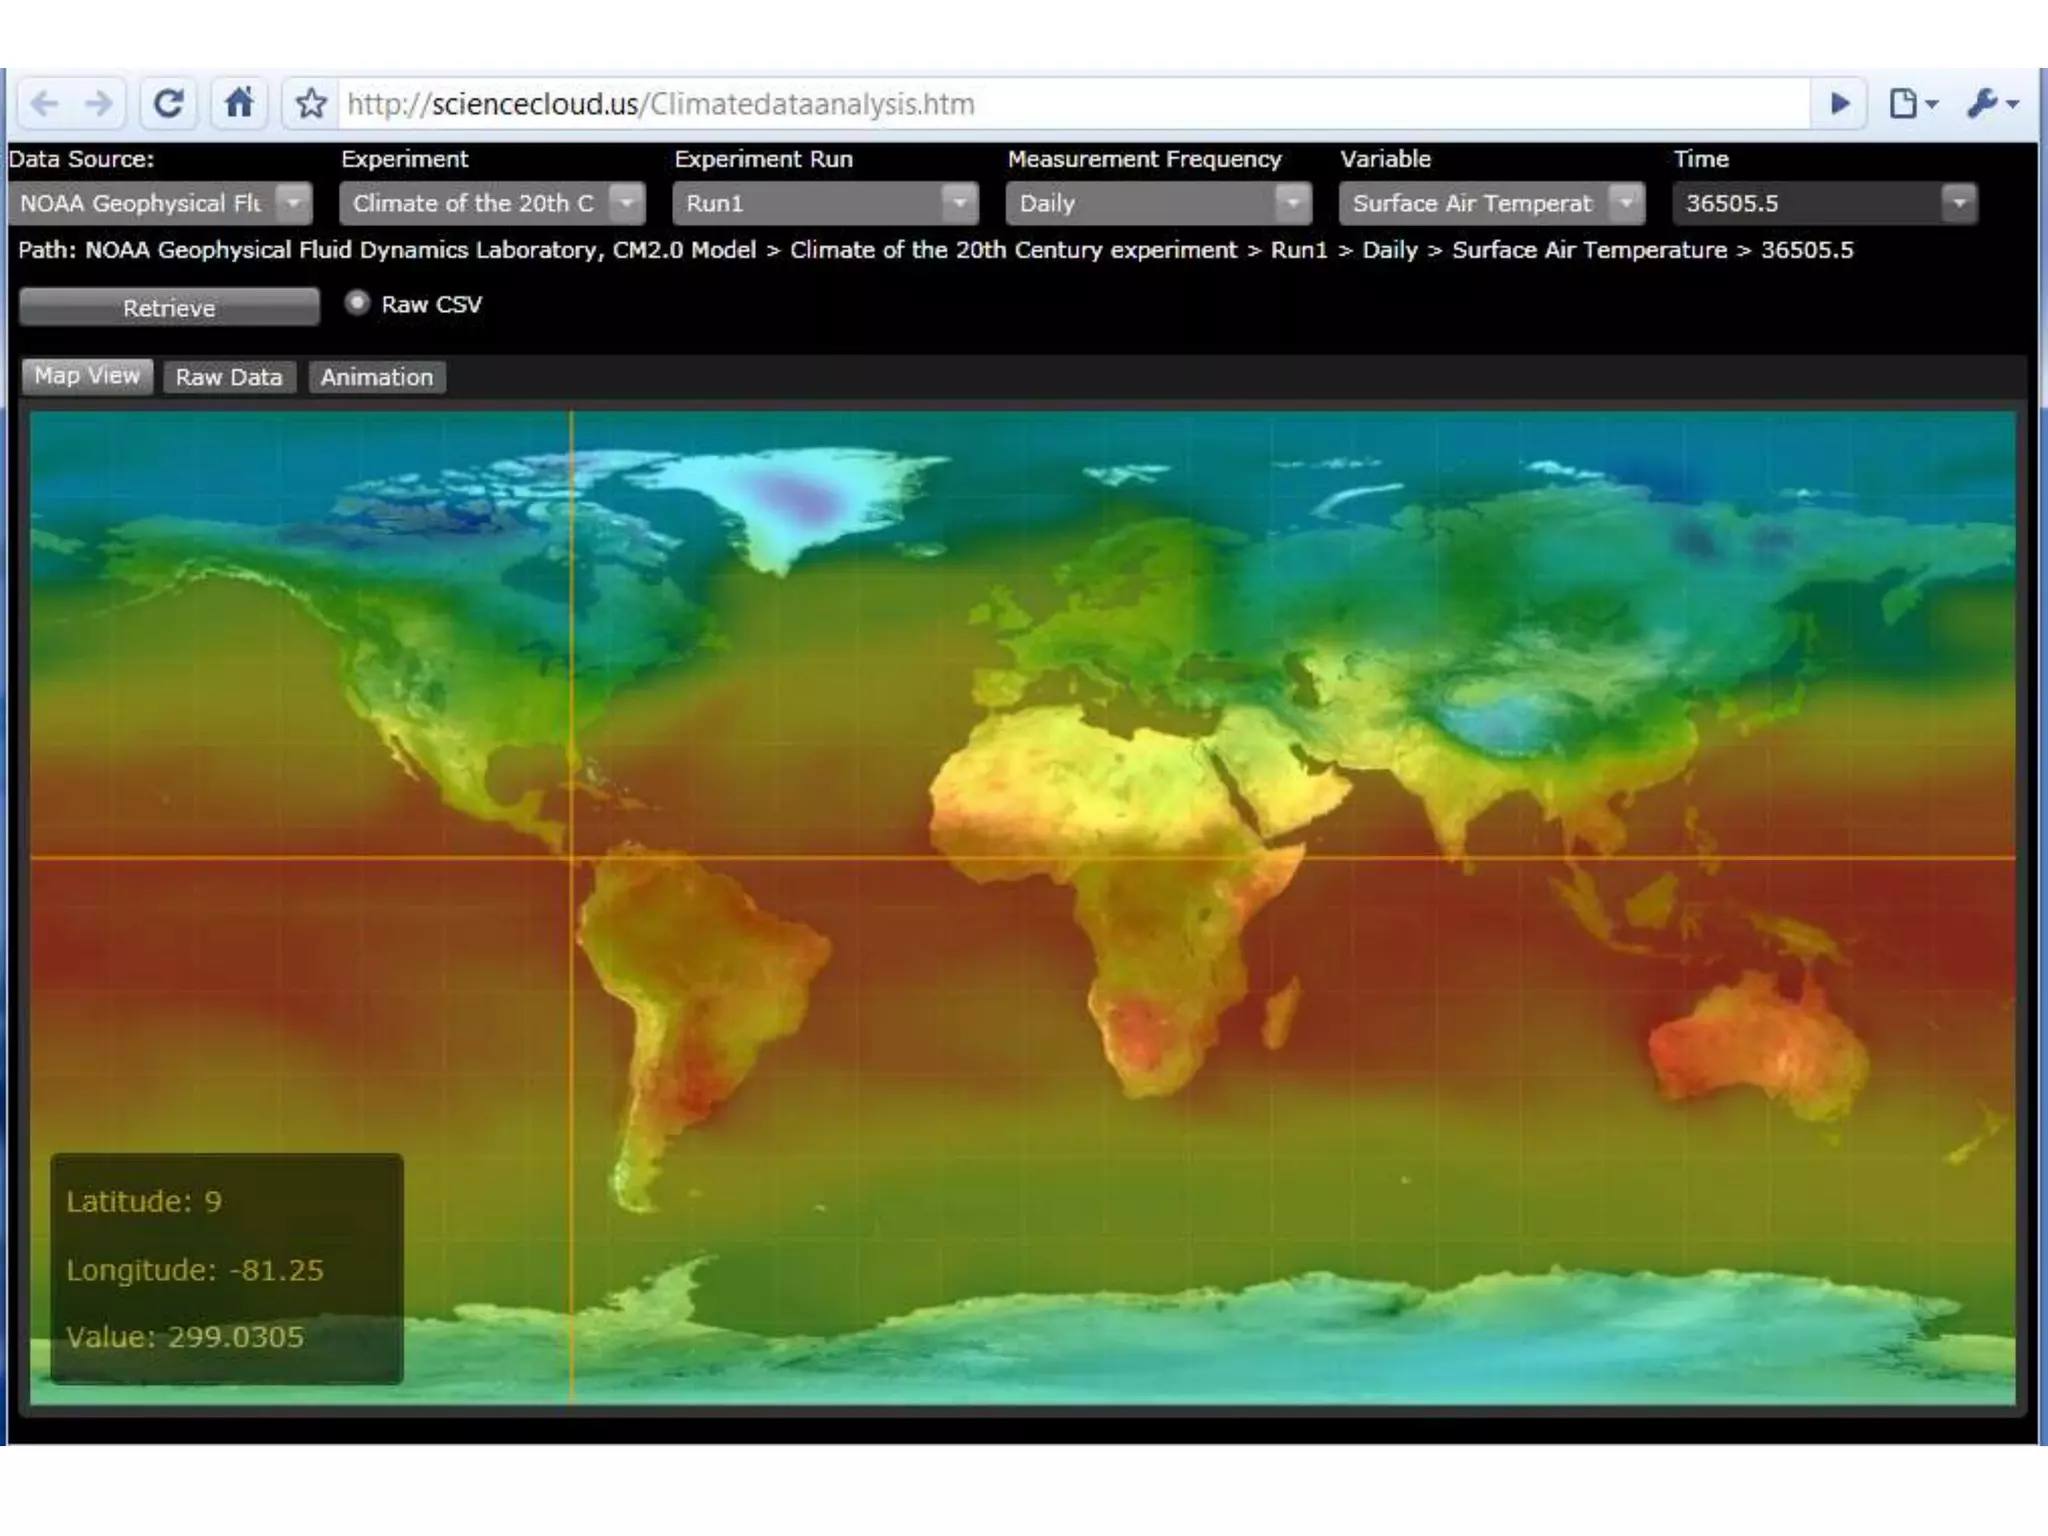The image size is (2048, 1536).
Task: Select the Raw CSV radio button
Action: click(357, 303)
